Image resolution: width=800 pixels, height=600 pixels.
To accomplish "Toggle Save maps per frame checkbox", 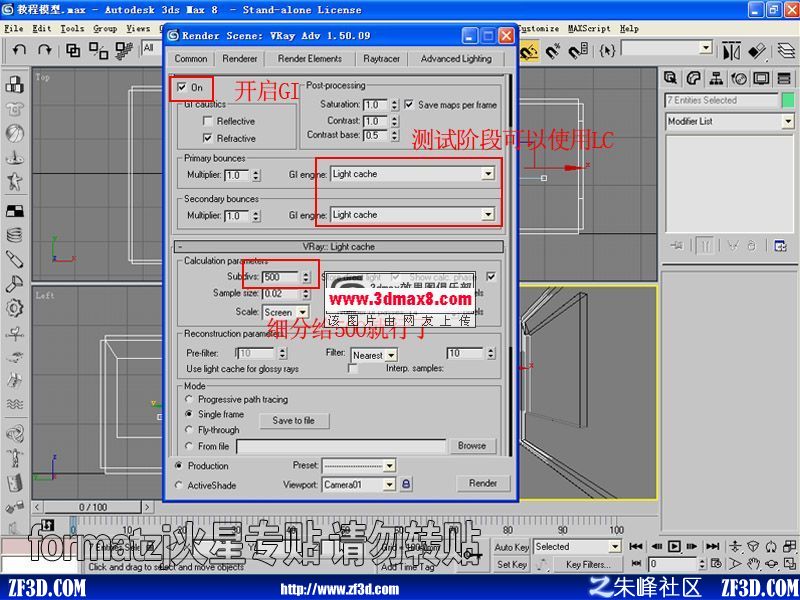I will [x=409, y=104].
